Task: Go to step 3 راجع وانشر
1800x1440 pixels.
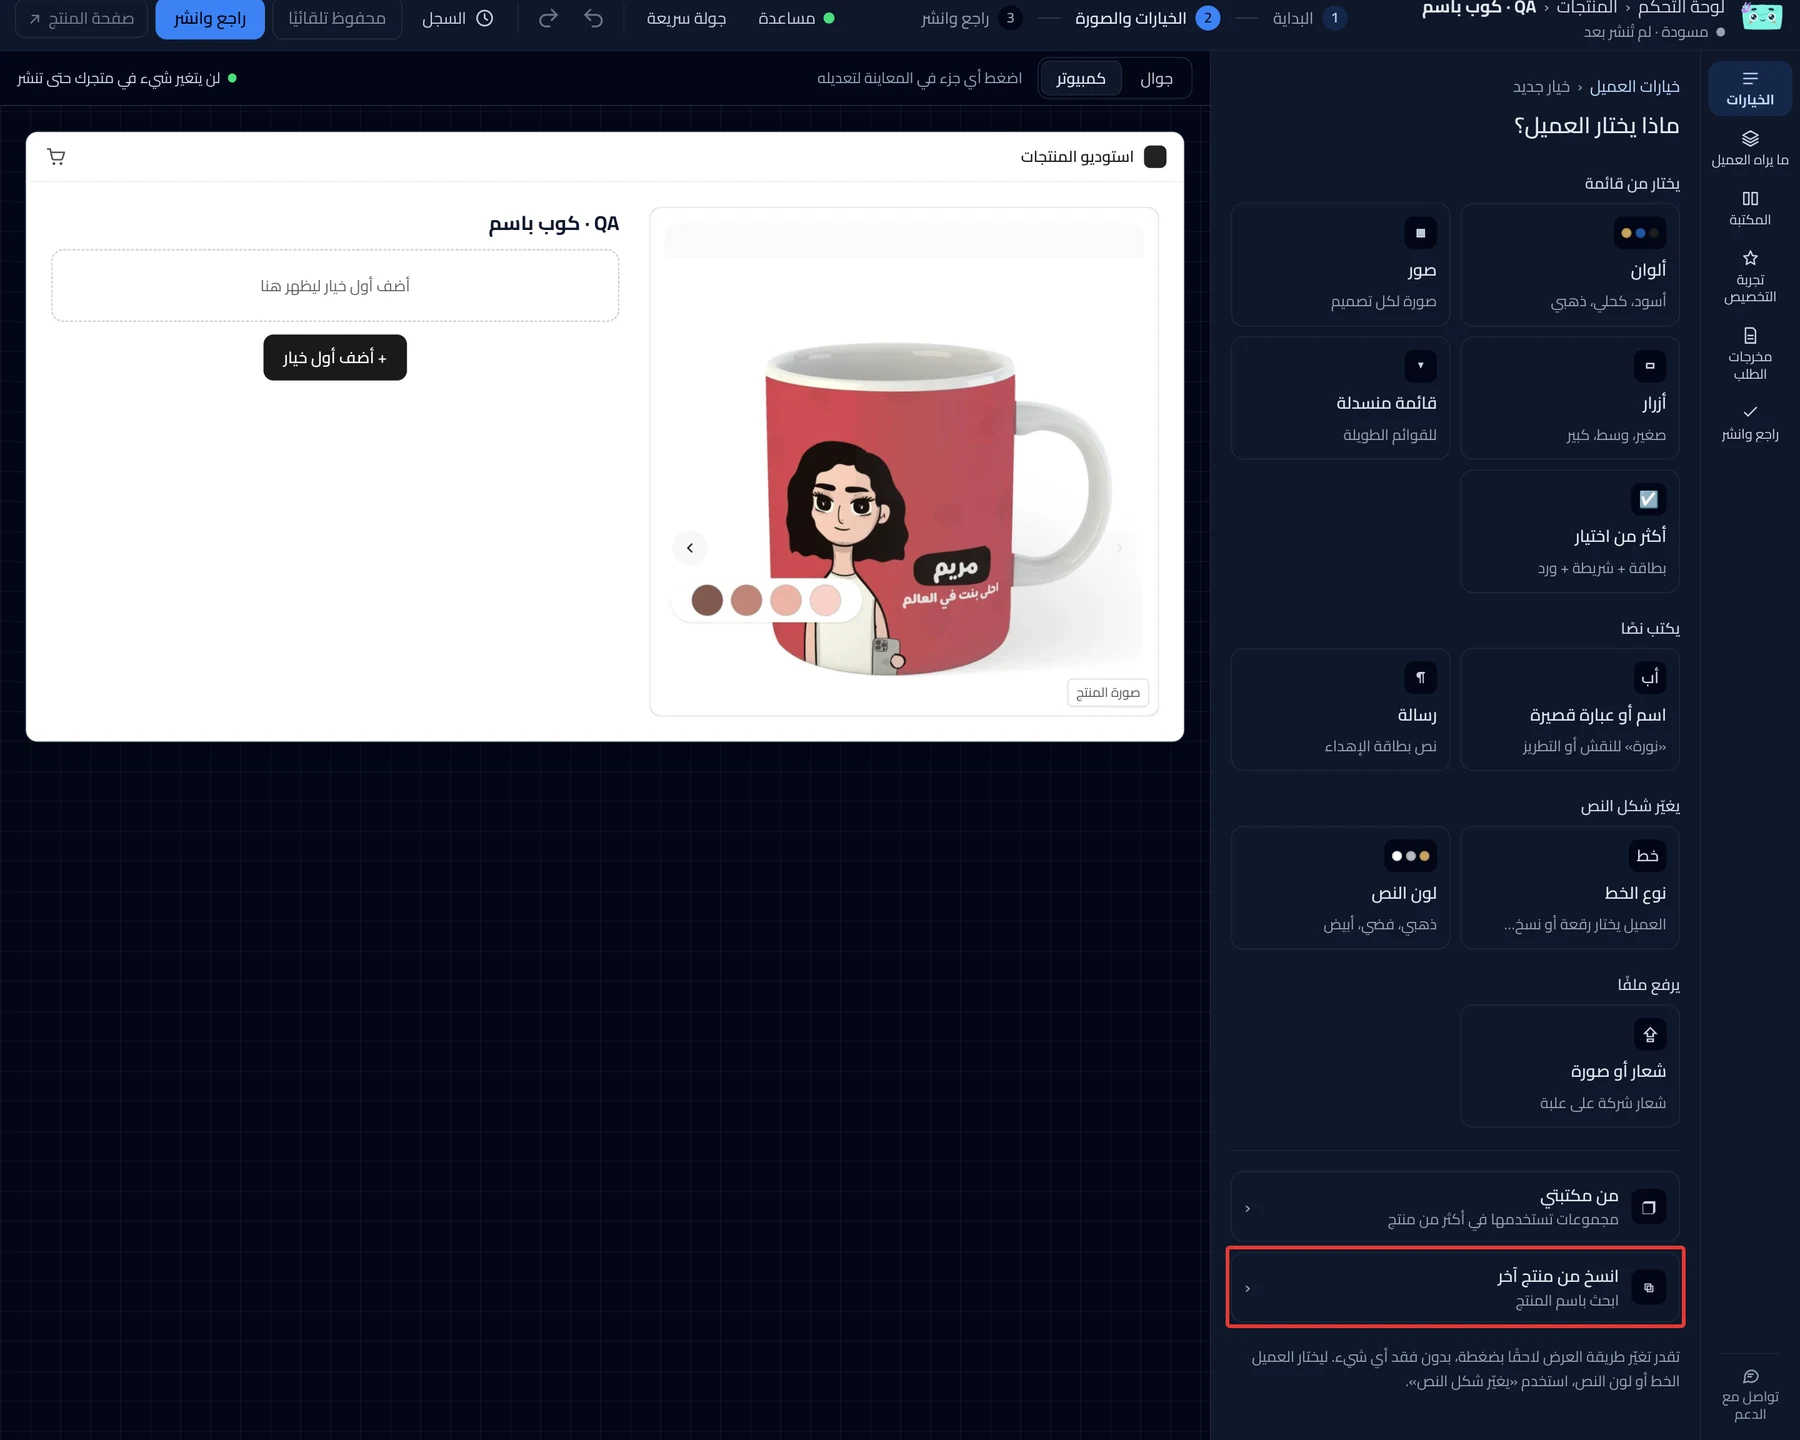Action: click(971, 18)
